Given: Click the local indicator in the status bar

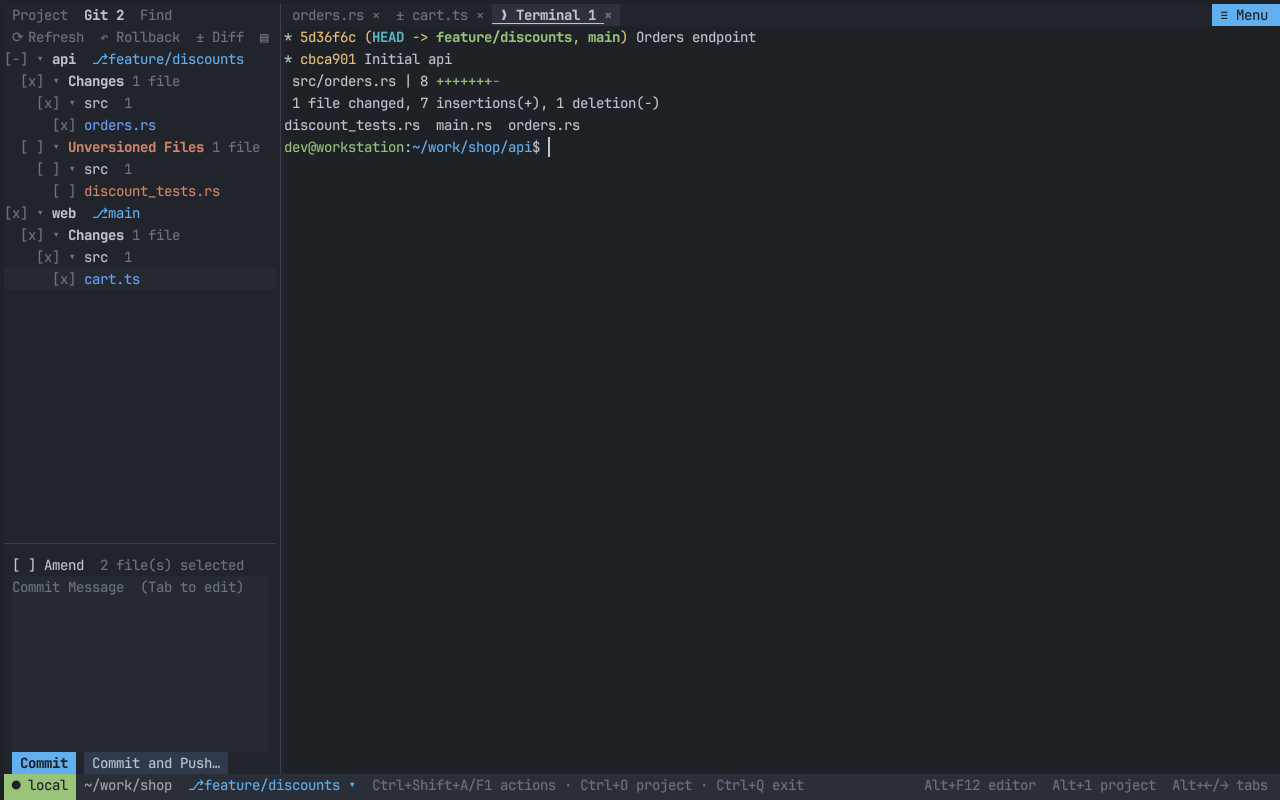Looking at the screenshot, I should point(40,785).
